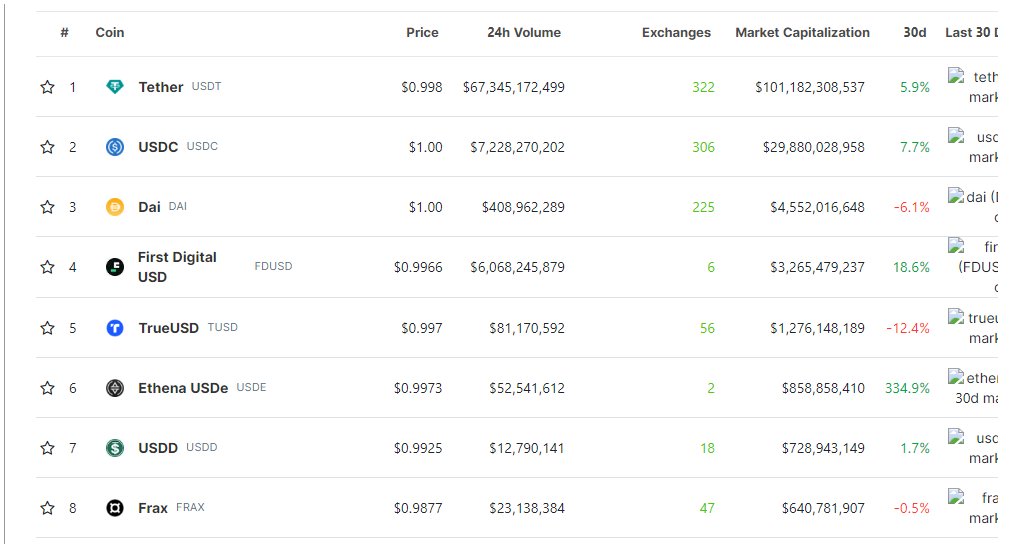Click USDC market cap $29,880,028,958
The width and height of the screenshot is (1019, 548).
click(814, 147)
